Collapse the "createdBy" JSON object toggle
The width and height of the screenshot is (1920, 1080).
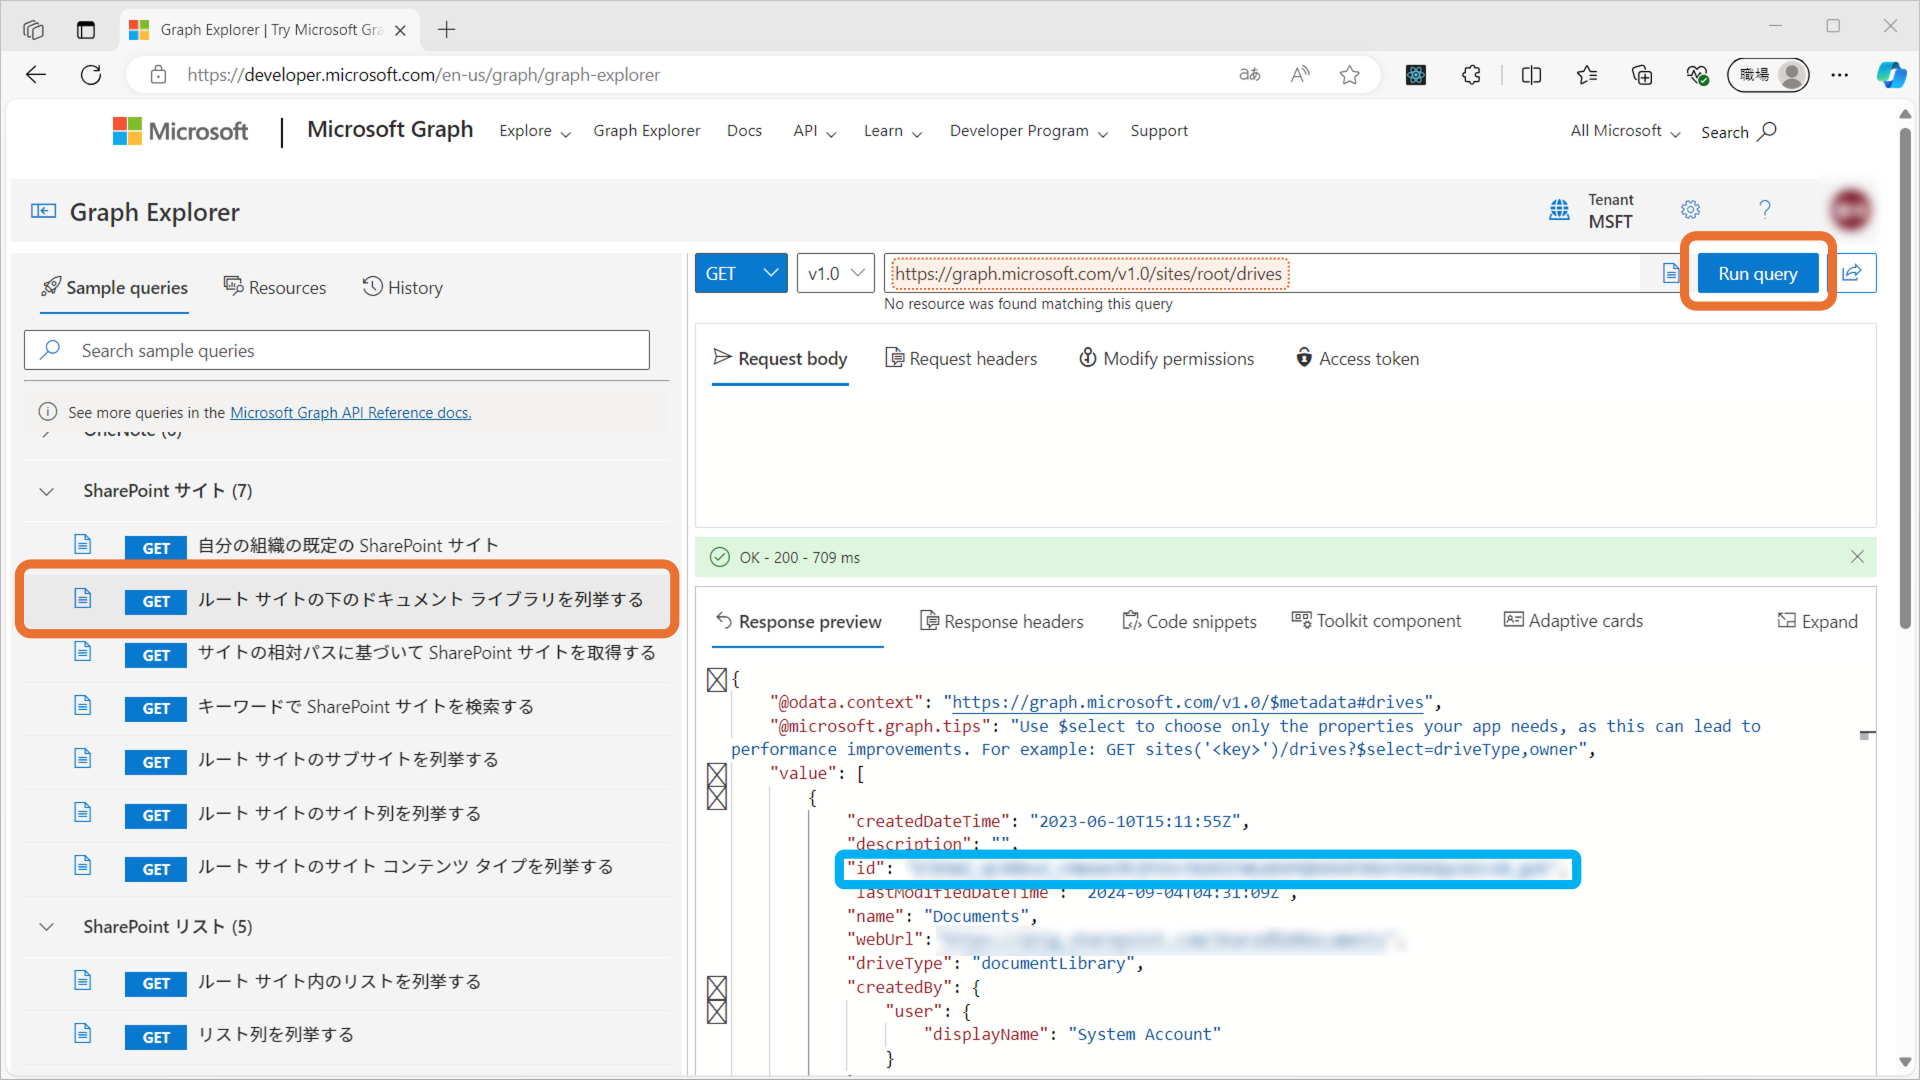click(x=717, y=988)
